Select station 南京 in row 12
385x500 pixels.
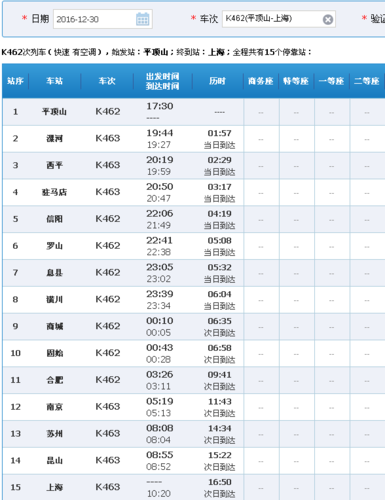pyautogui.click(x=54, y=407)
